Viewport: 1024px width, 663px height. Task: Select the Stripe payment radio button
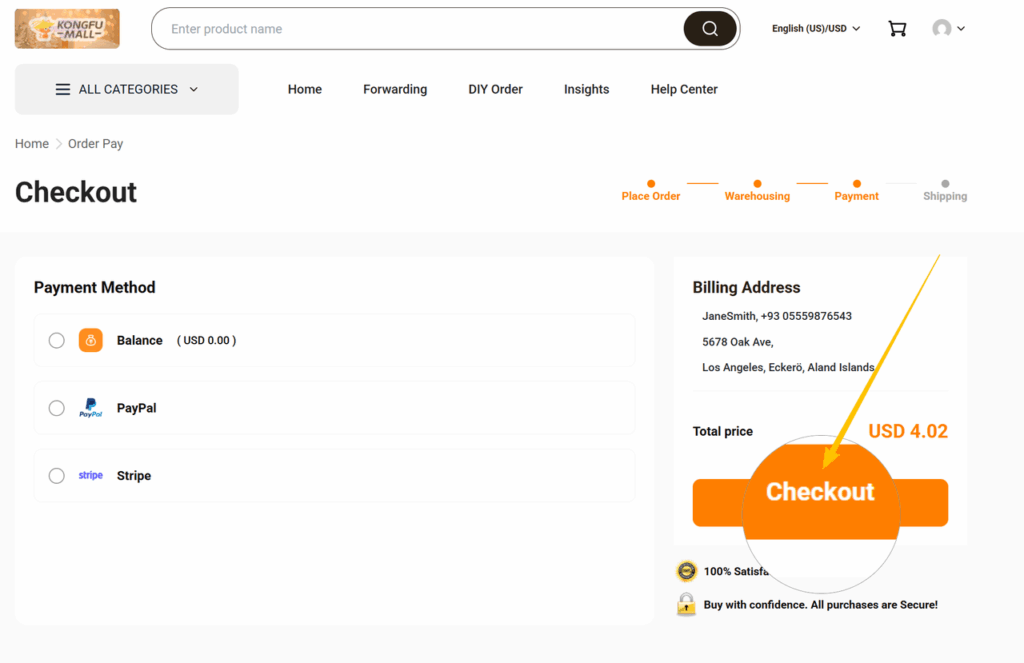(57, 476)
